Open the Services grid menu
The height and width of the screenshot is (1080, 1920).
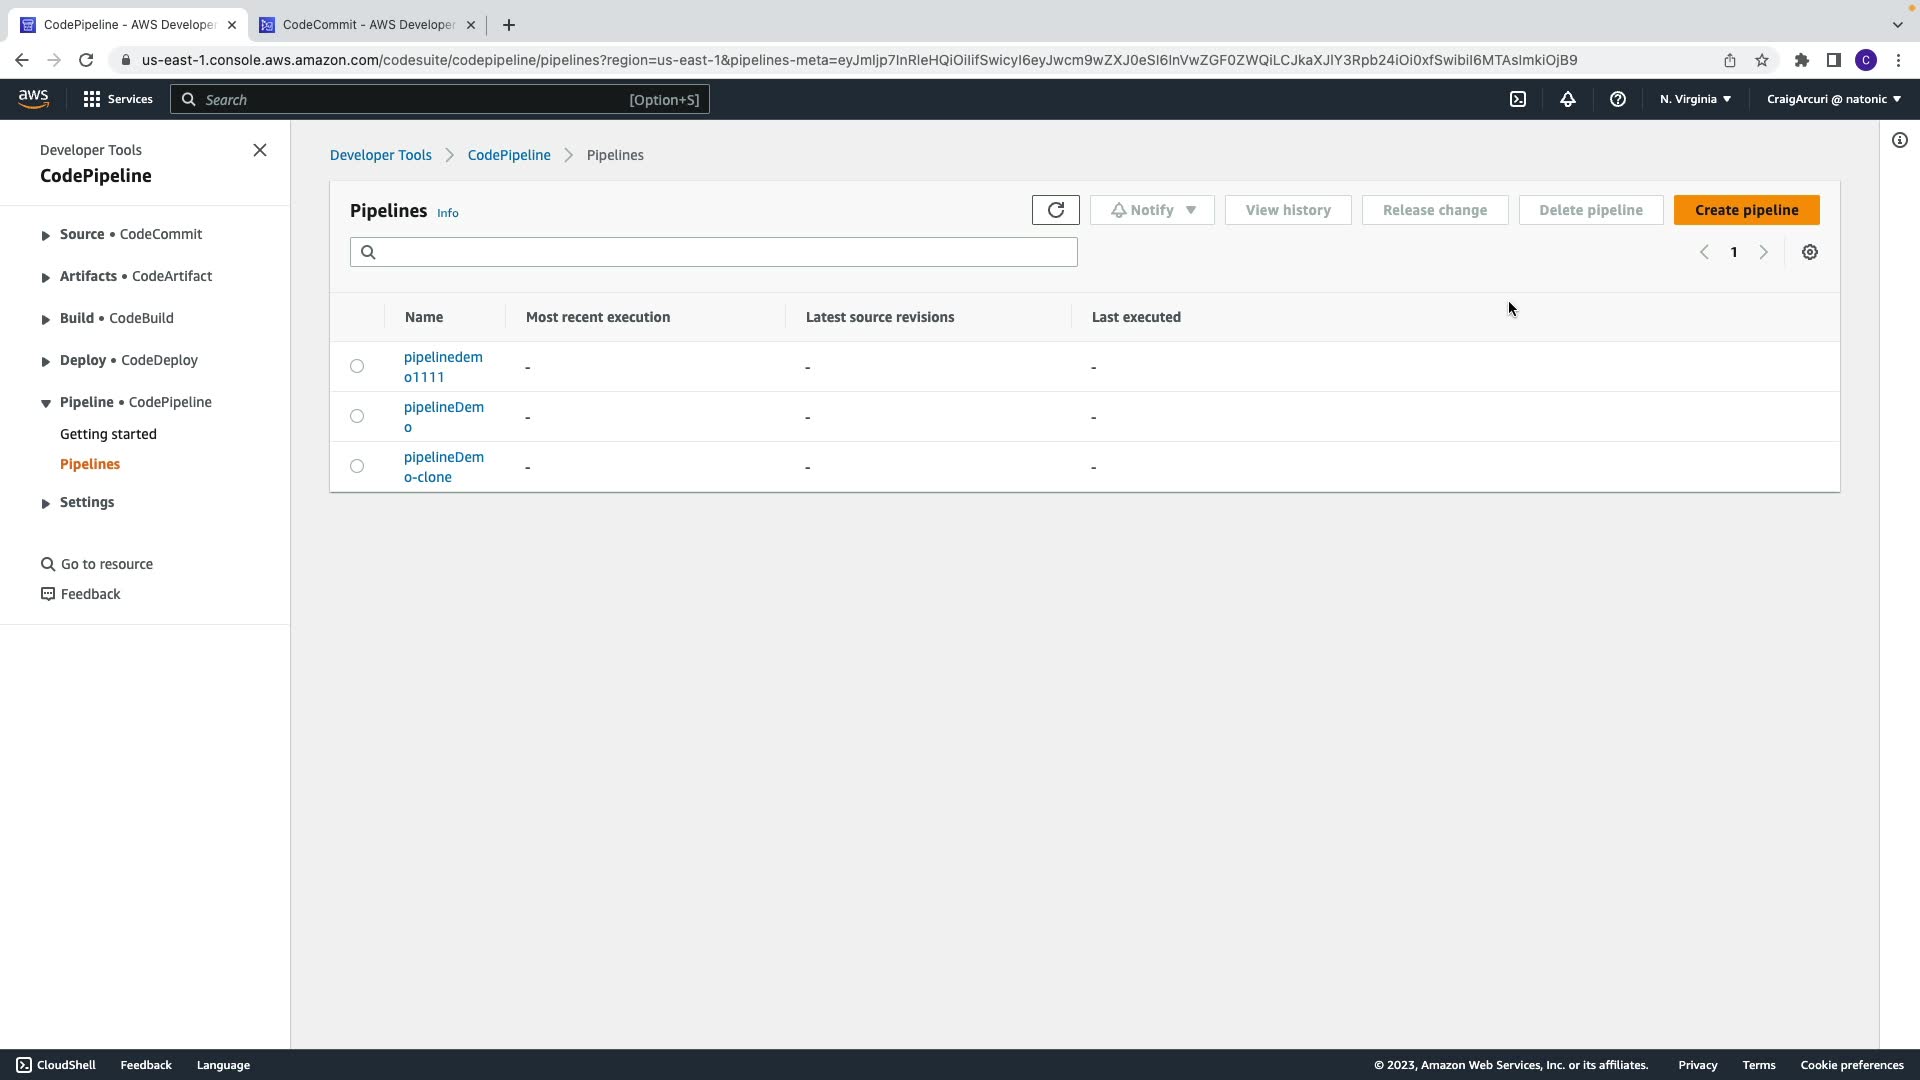117,99
